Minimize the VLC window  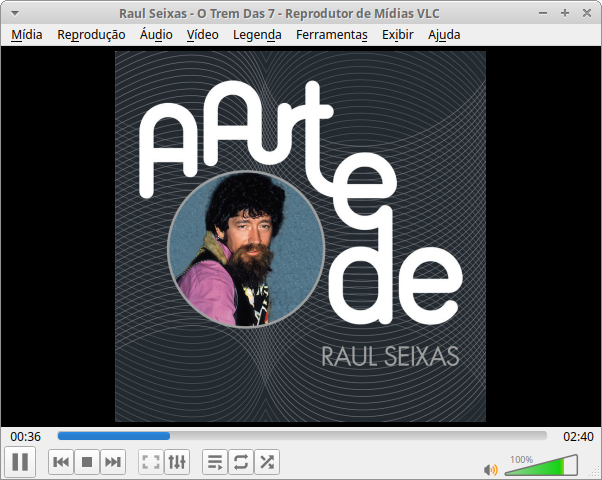click(x=543, y=13)
